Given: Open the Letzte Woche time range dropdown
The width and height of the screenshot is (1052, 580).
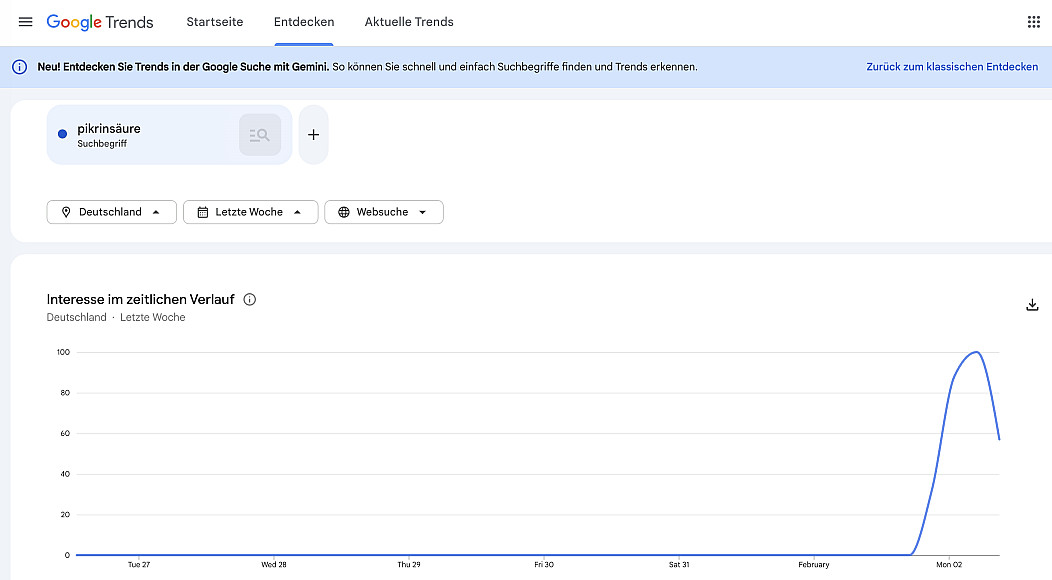Looking at the screenshot, I should [x=250, y=212].
